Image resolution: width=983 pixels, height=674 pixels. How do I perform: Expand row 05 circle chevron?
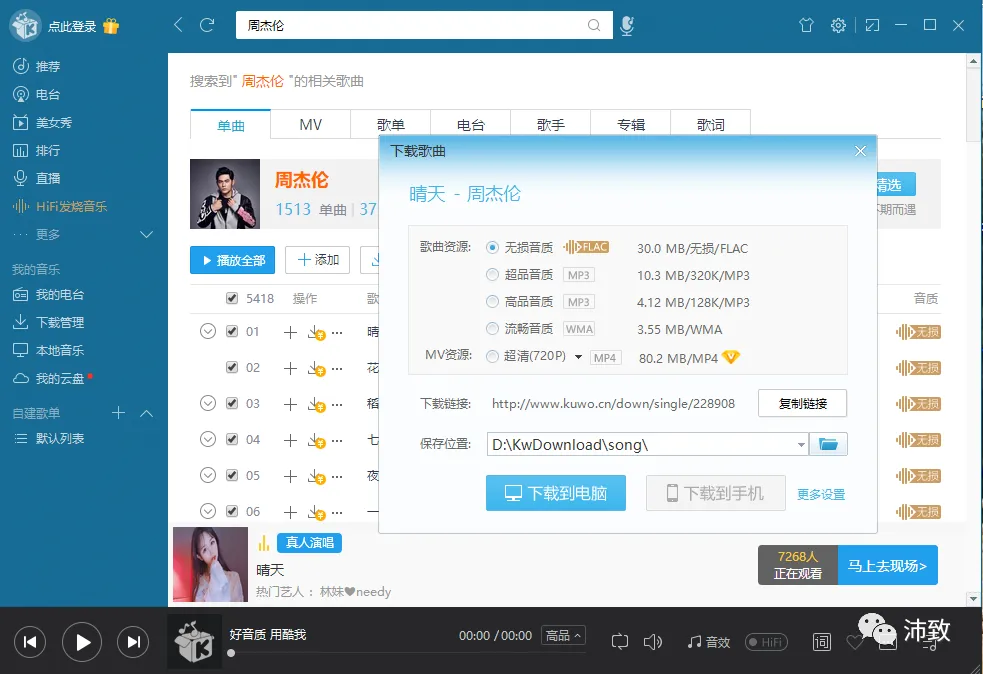coord(208,475)
